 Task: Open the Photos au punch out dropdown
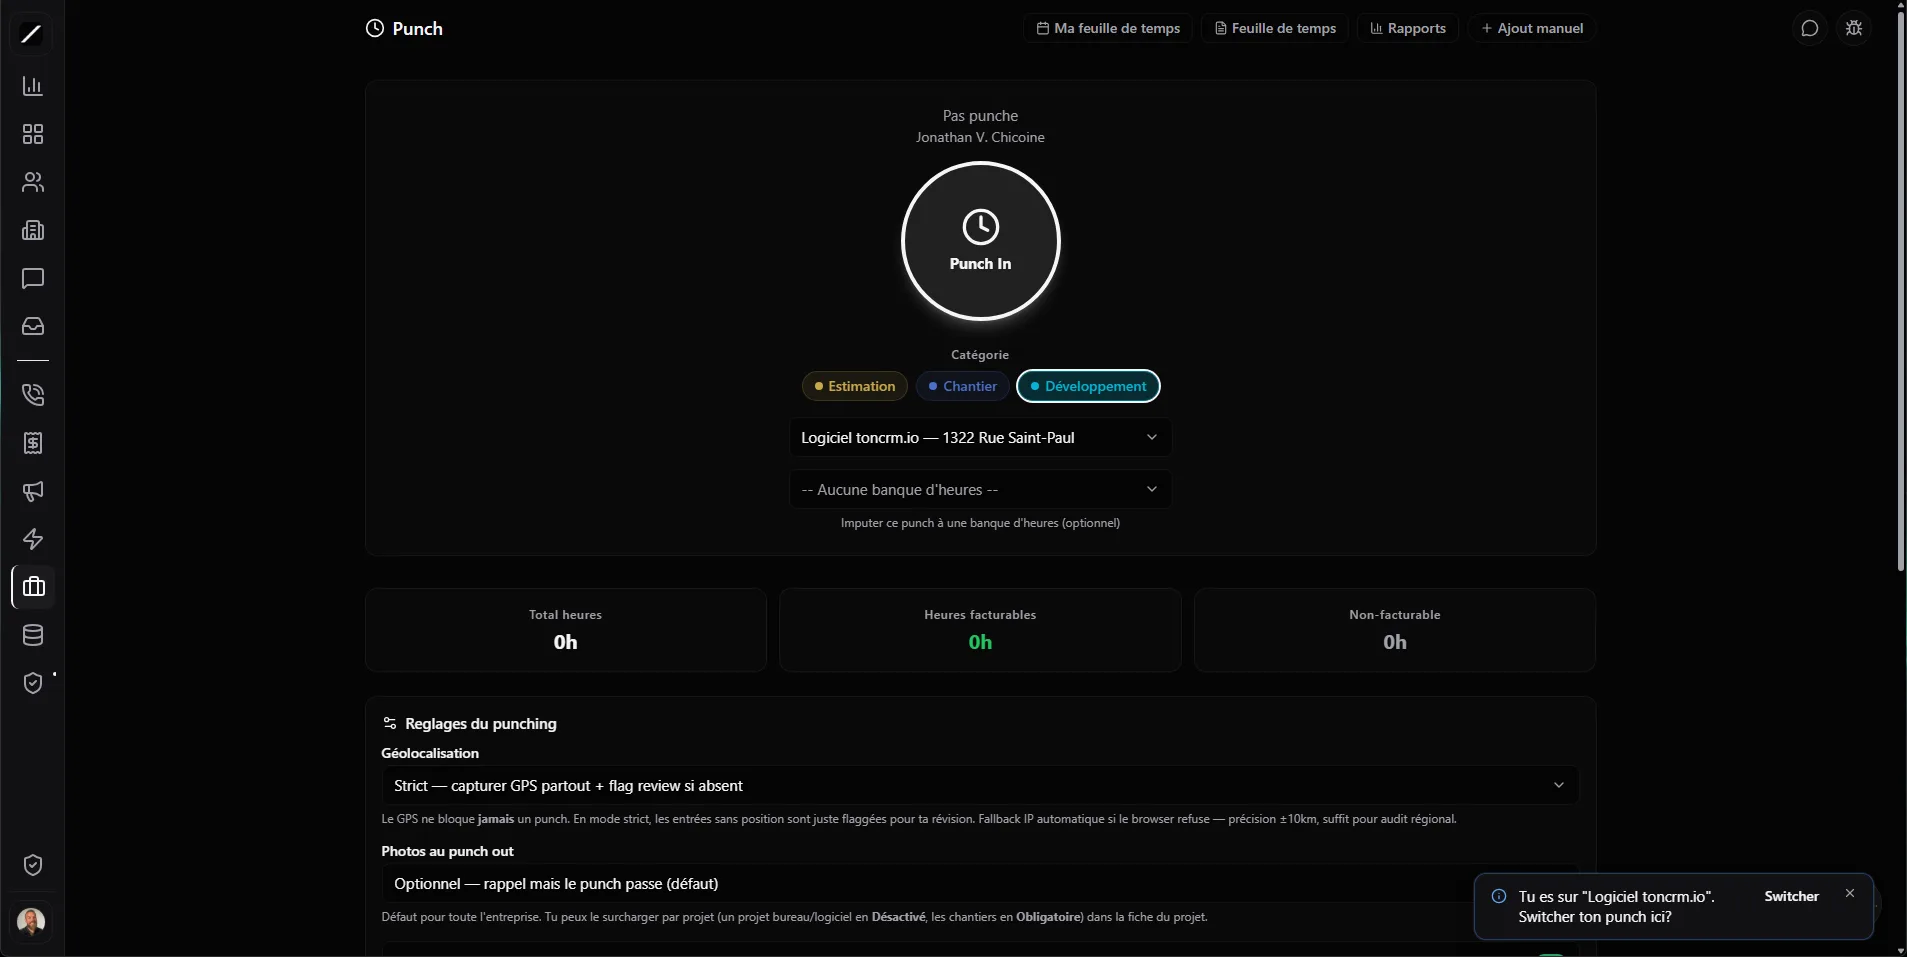coord(980,883)
